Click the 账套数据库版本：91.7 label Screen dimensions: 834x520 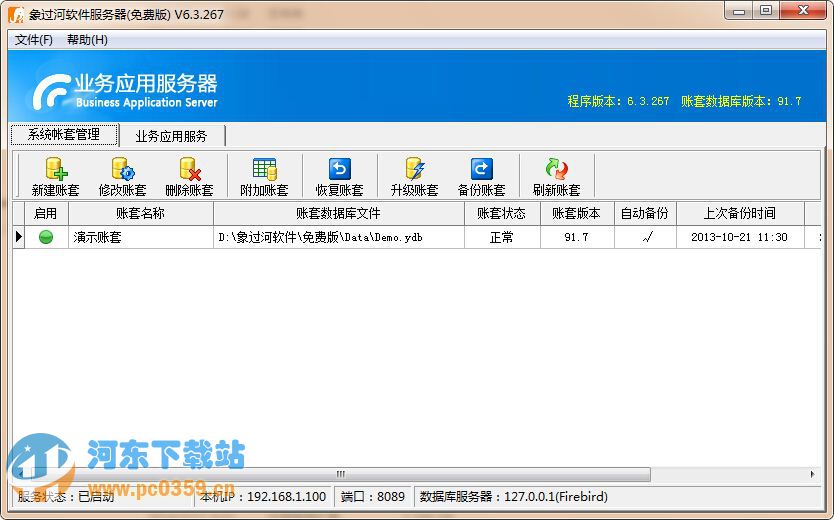click(741, 101)
